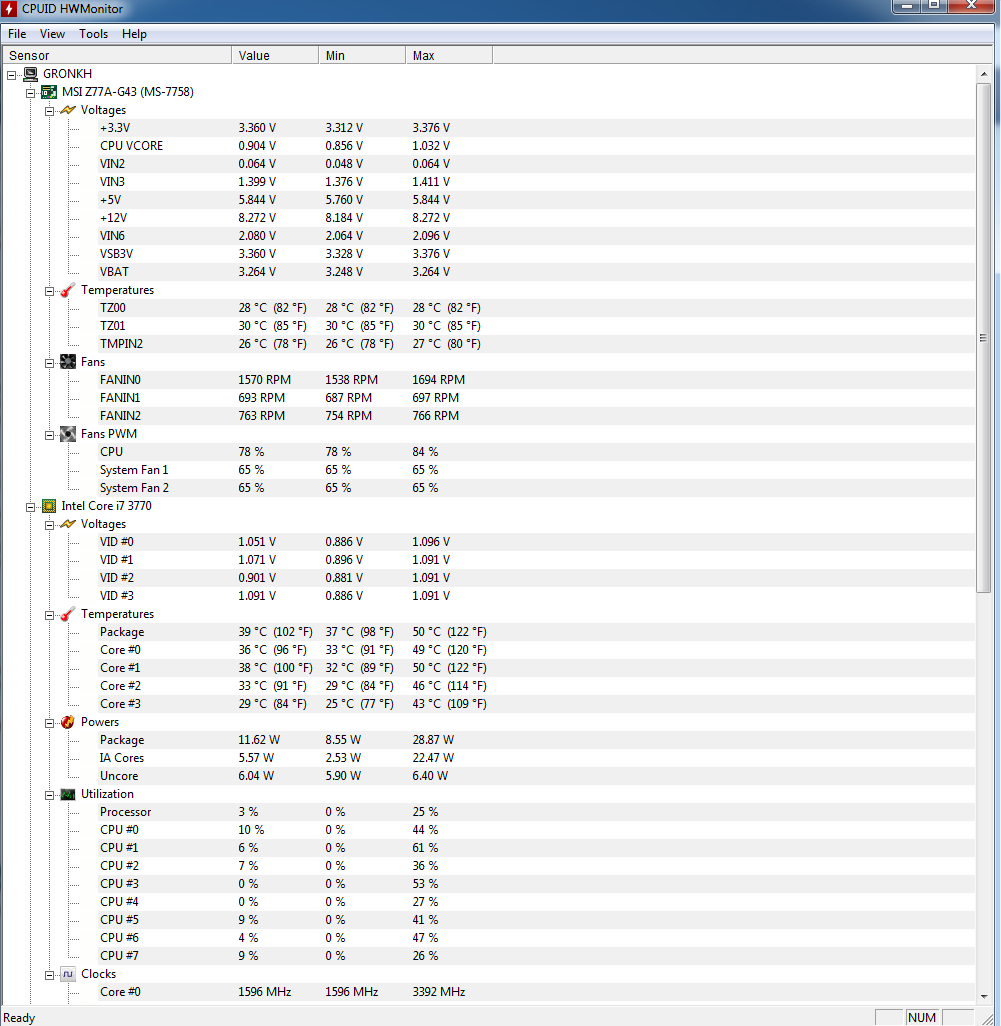Collapse the CPU Temperatures group
The width and height of the screenshot is (1001, 1026).
pos(49,615)
